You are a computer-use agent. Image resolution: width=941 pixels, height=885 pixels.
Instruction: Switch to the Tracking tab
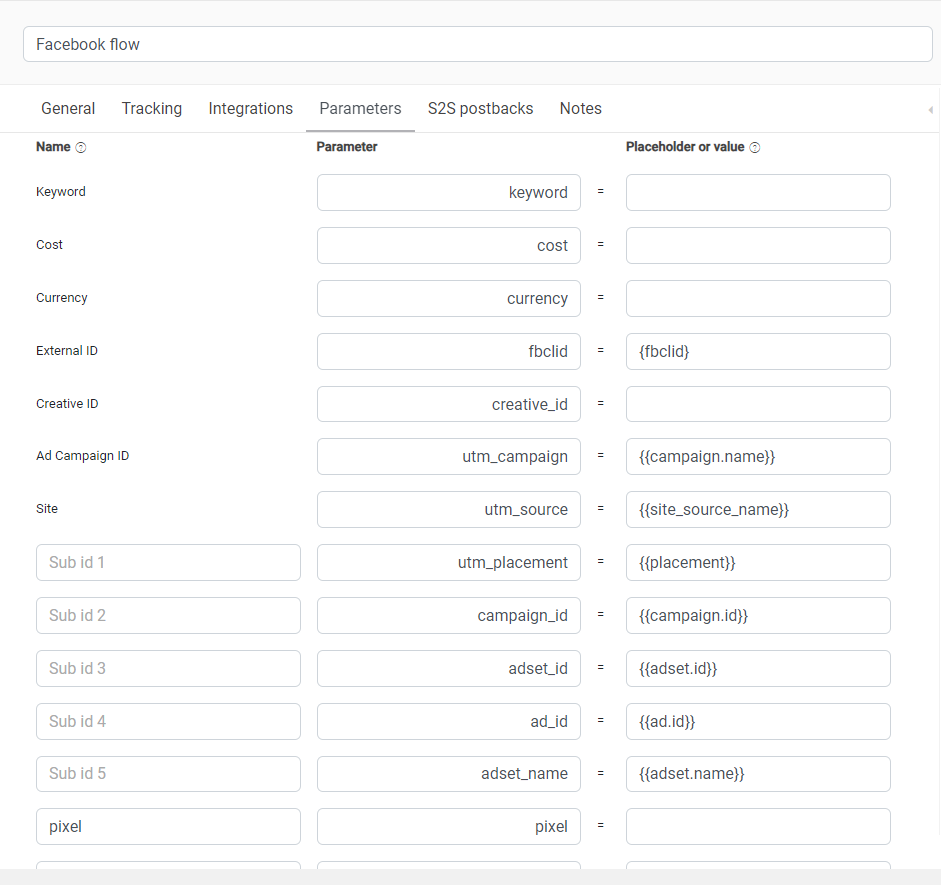pyautogui.click(x=152, y=109)
